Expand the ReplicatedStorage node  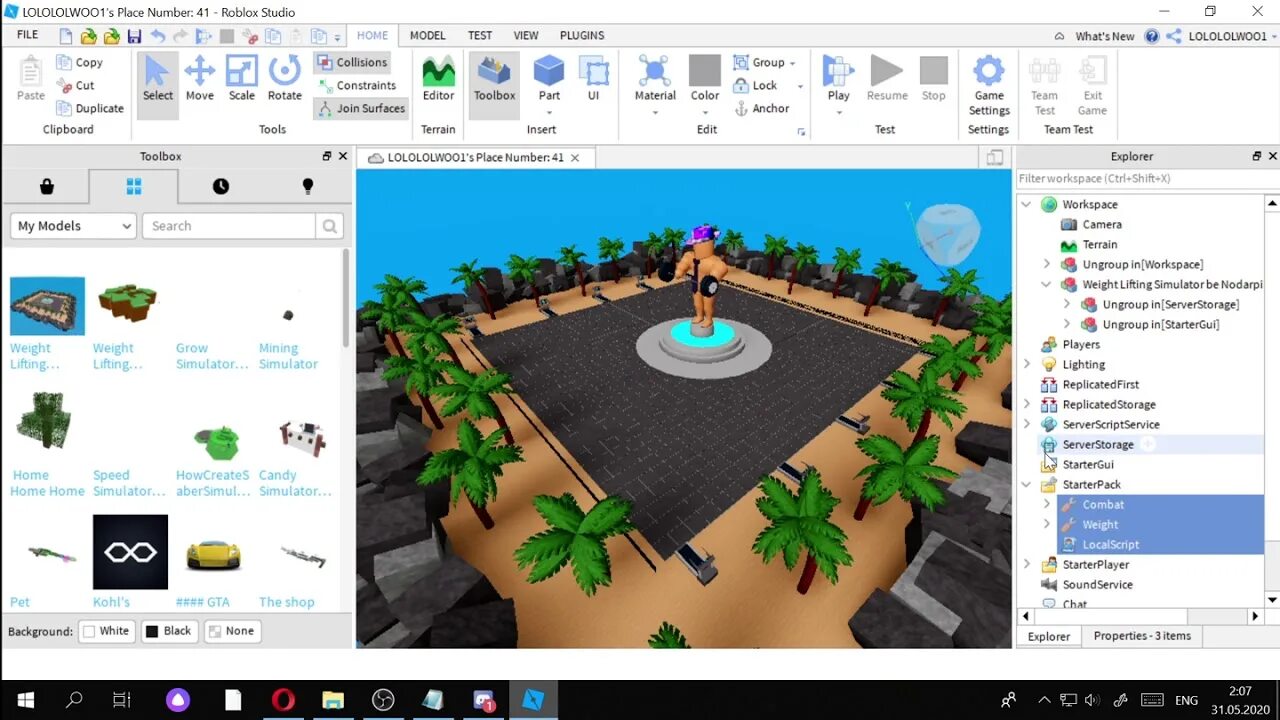1026,404
